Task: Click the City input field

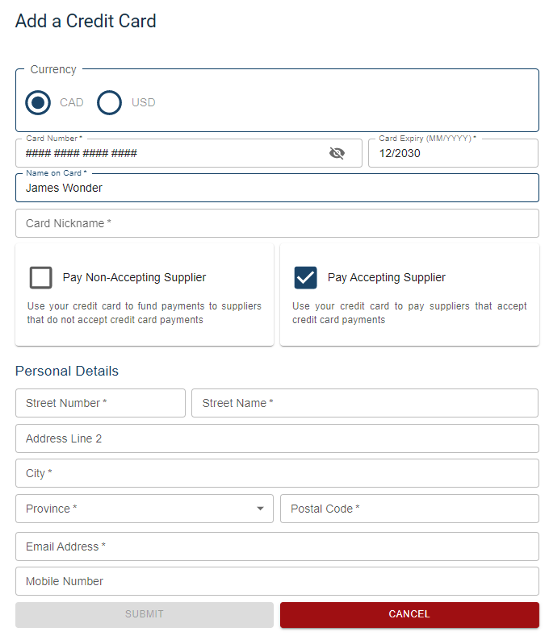Action: point(277,473)
